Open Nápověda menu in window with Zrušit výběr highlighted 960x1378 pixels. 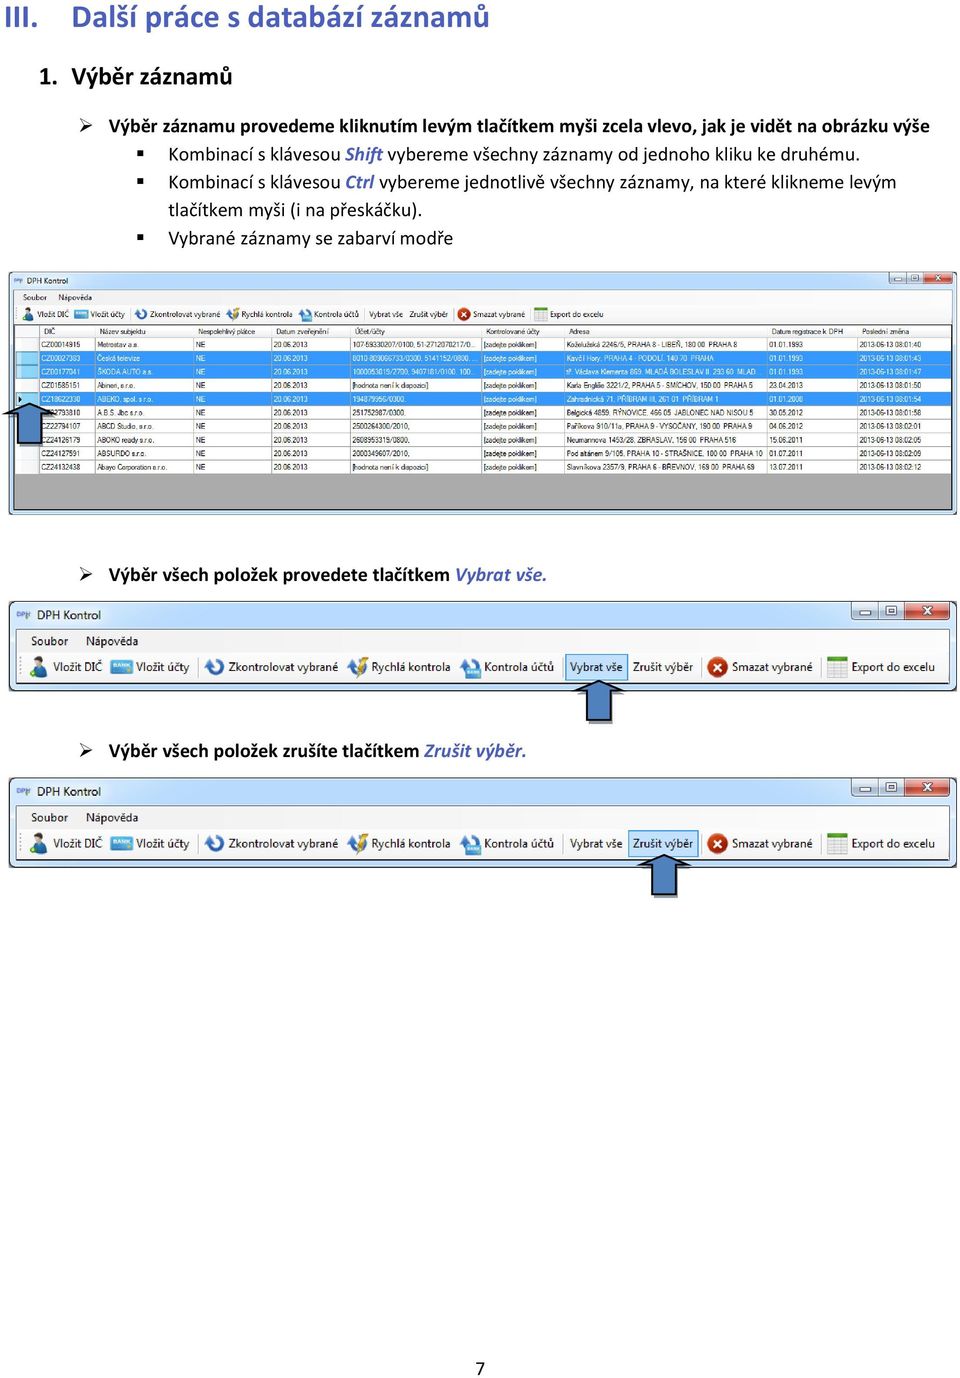112,817
